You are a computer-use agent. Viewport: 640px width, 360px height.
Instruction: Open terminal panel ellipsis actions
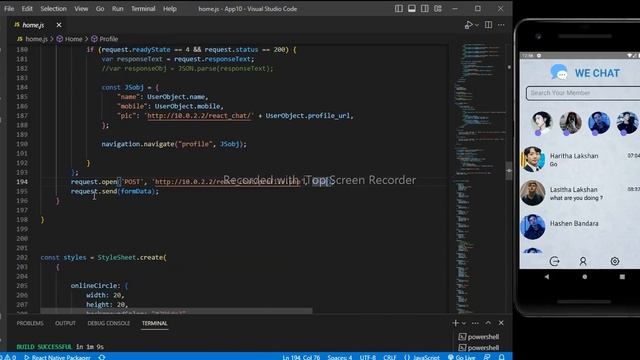click(x=475, y=323)
